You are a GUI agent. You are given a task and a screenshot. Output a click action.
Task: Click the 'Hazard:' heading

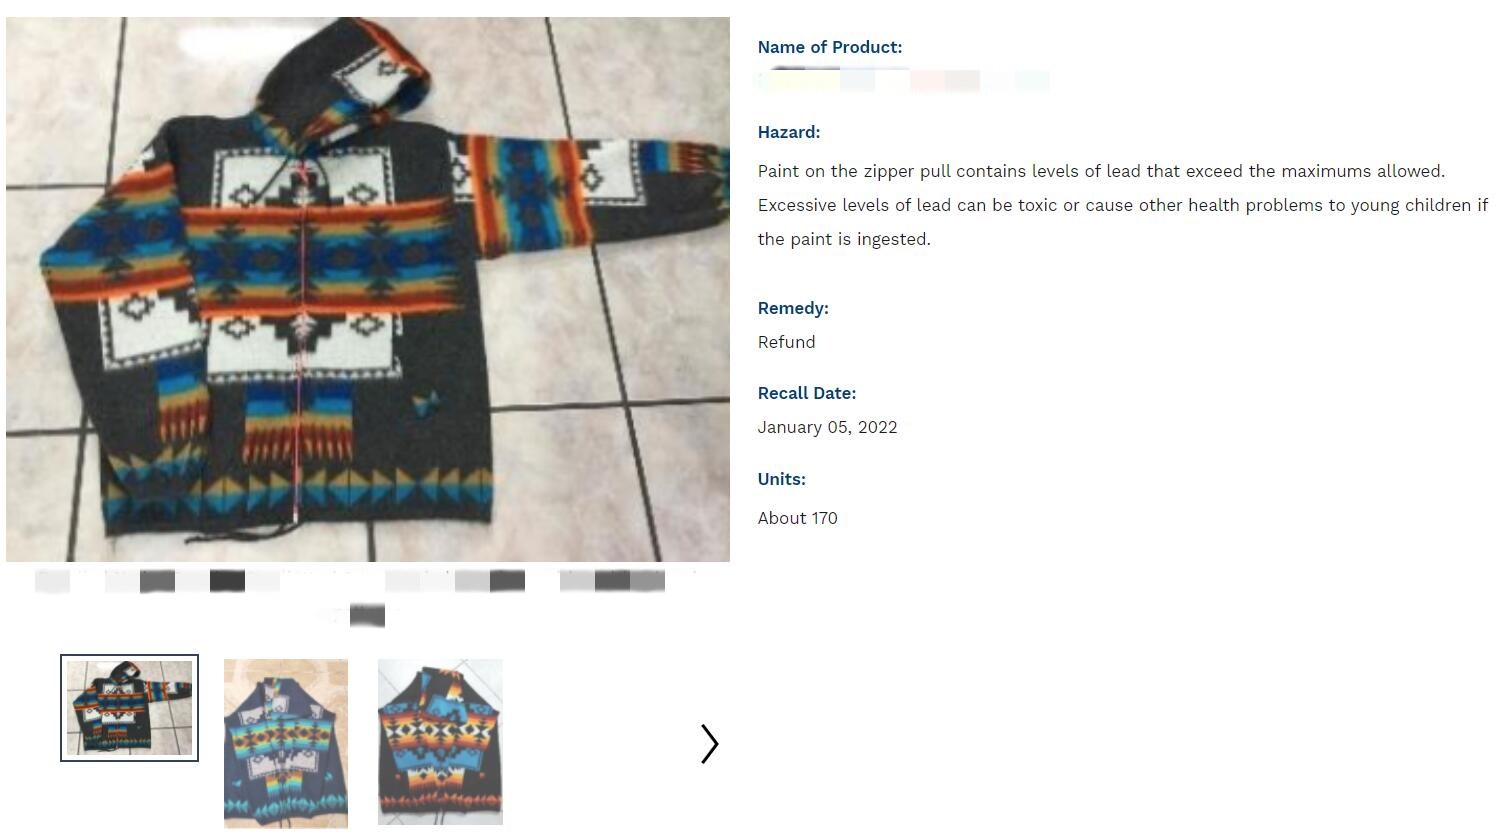point(789,132)
